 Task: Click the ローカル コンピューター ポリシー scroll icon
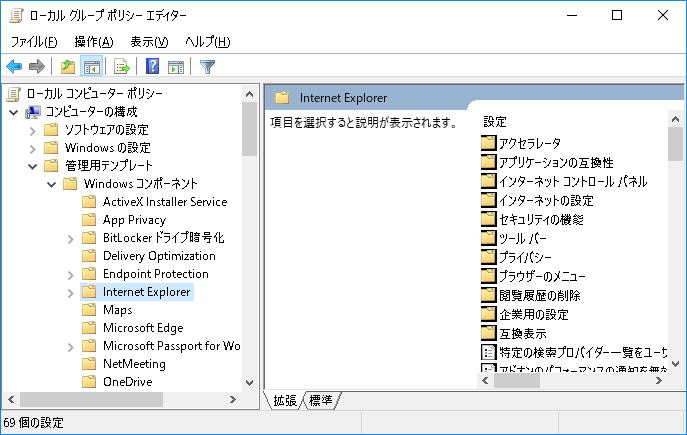point(14,93)
